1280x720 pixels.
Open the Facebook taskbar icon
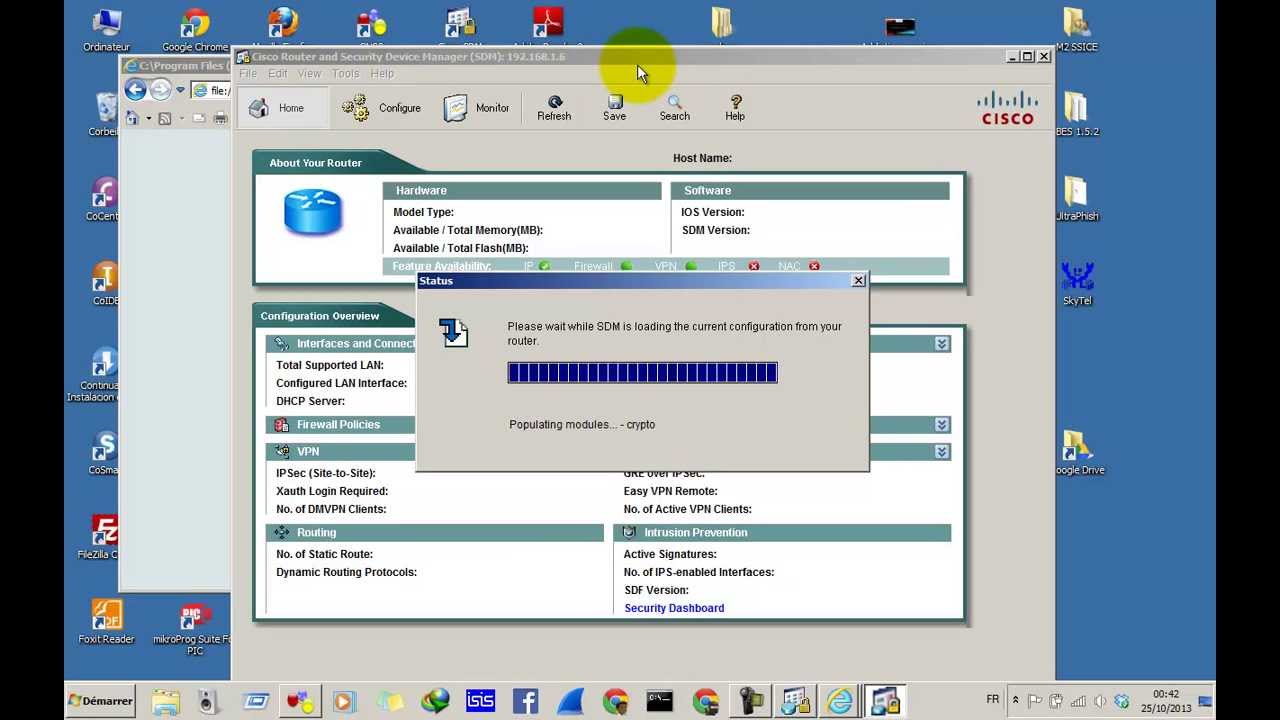point(525,701)
